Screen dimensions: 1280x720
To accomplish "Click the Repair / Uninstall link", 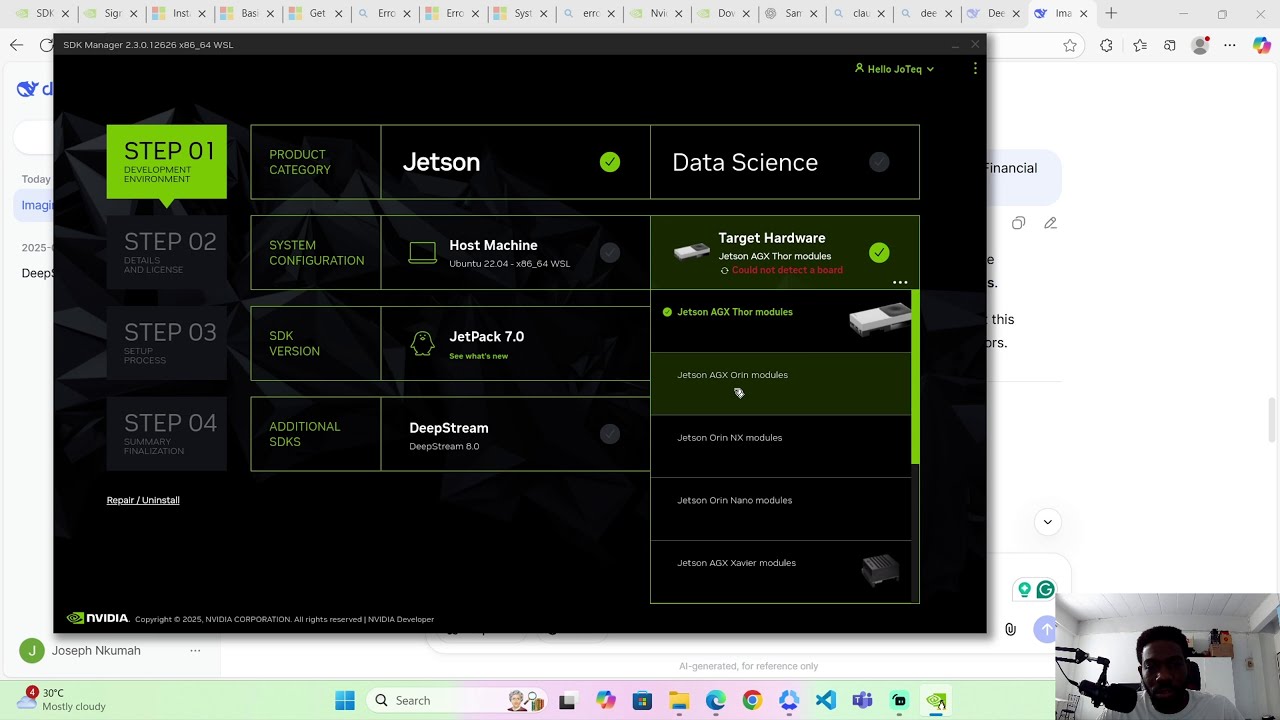I will [143, 500].
